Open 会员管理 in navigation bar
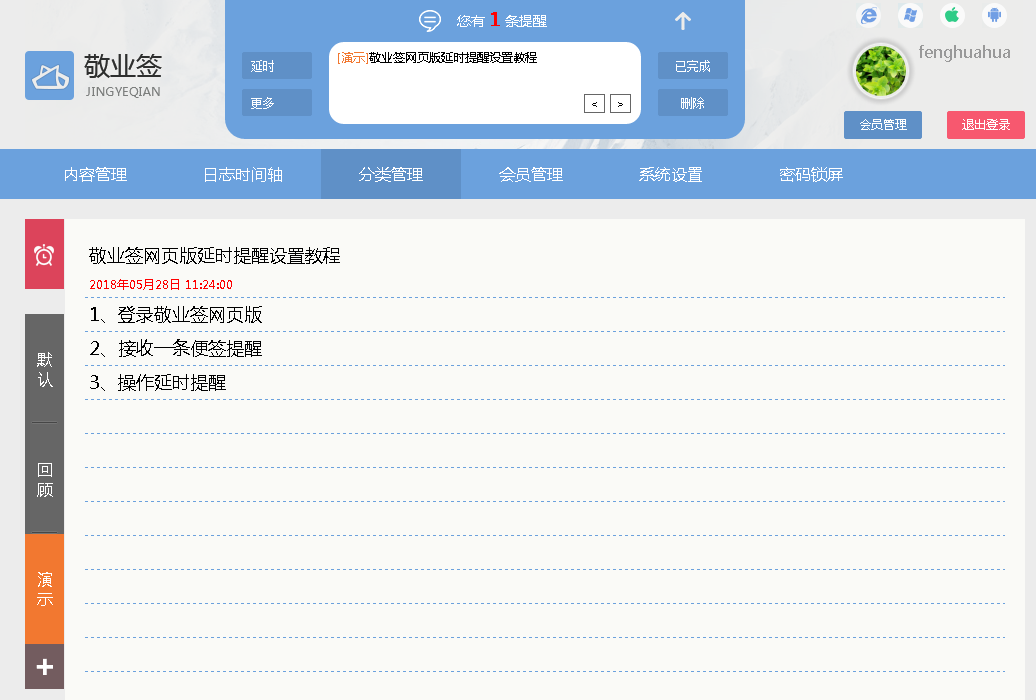Viewport: 1036px width, 700px height. [x=531, y=175]
